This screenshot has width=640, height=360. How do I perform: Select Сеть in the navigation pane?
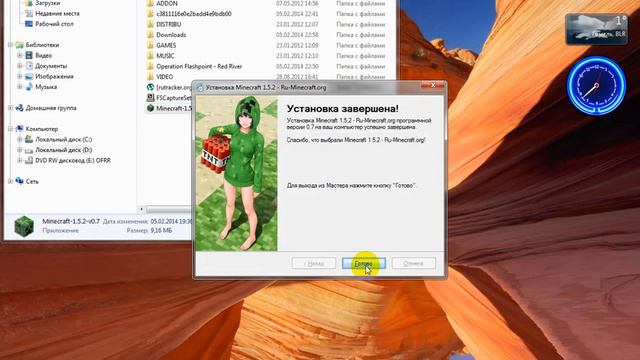[x=32, y=182]
